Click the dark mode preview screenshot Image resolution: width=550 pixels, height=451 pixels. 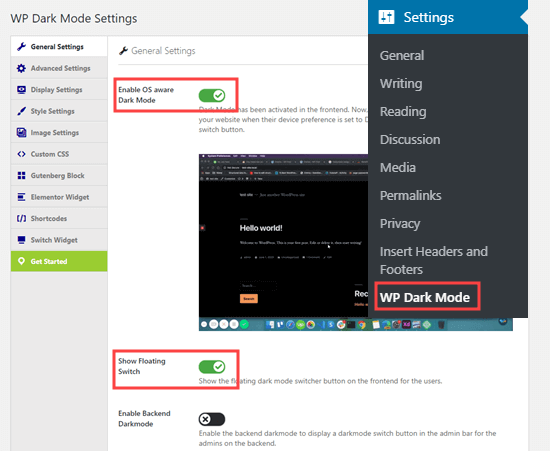point(283,242)
